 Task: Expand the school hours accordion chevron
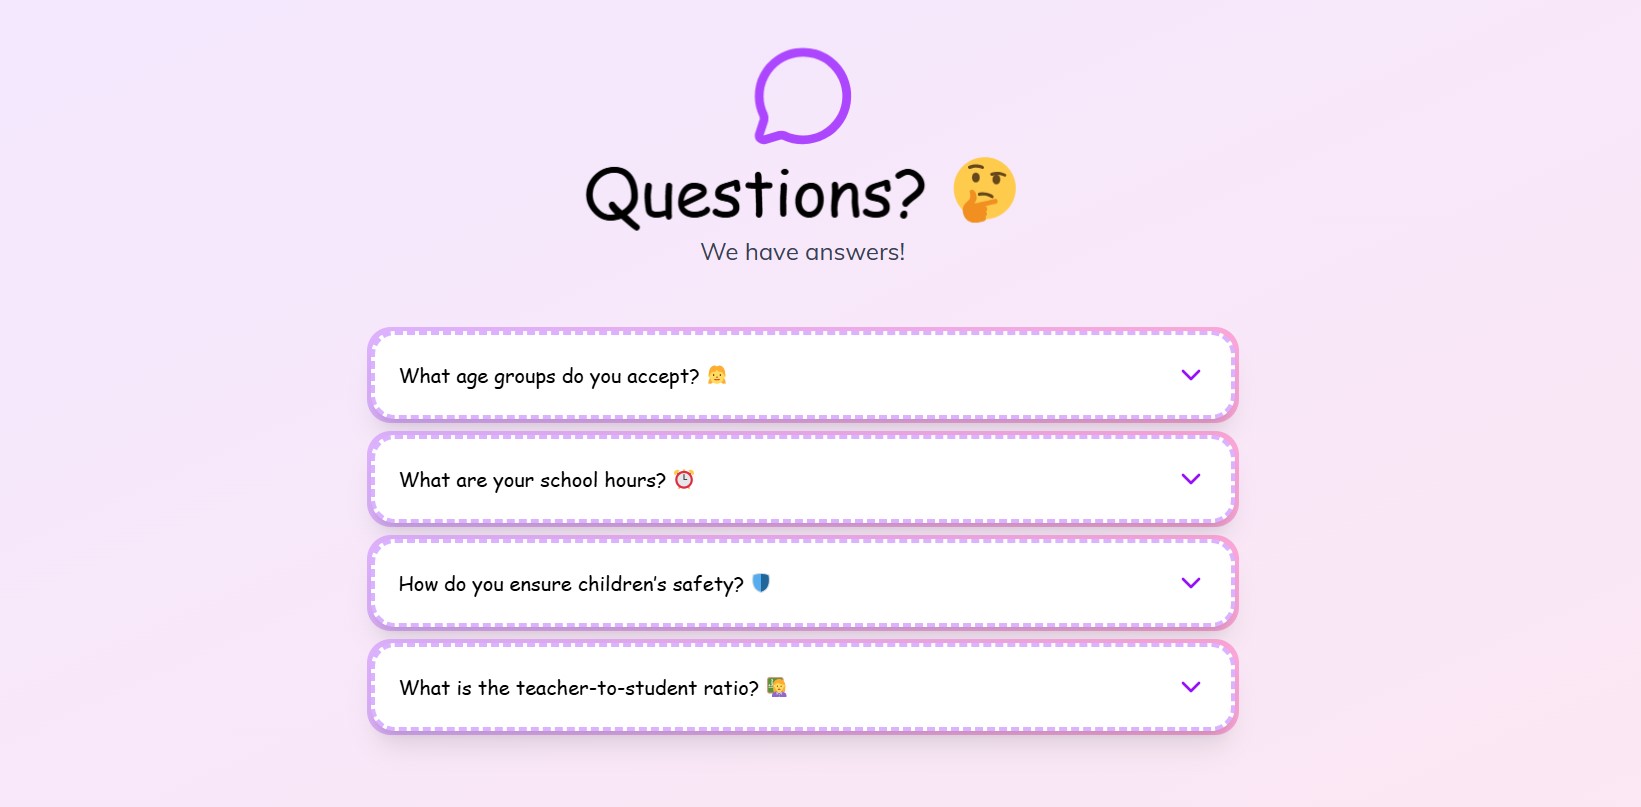pyautogui.click(x=1190, y=479)
